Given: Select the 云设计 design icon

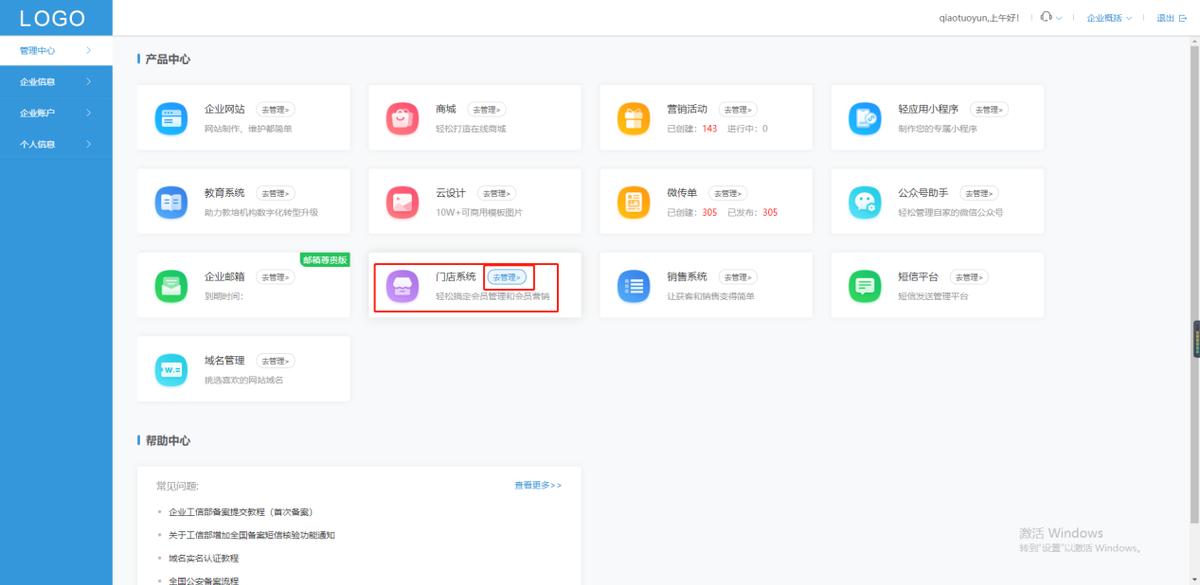Looking at the screenshot, I should pos(402,201).
